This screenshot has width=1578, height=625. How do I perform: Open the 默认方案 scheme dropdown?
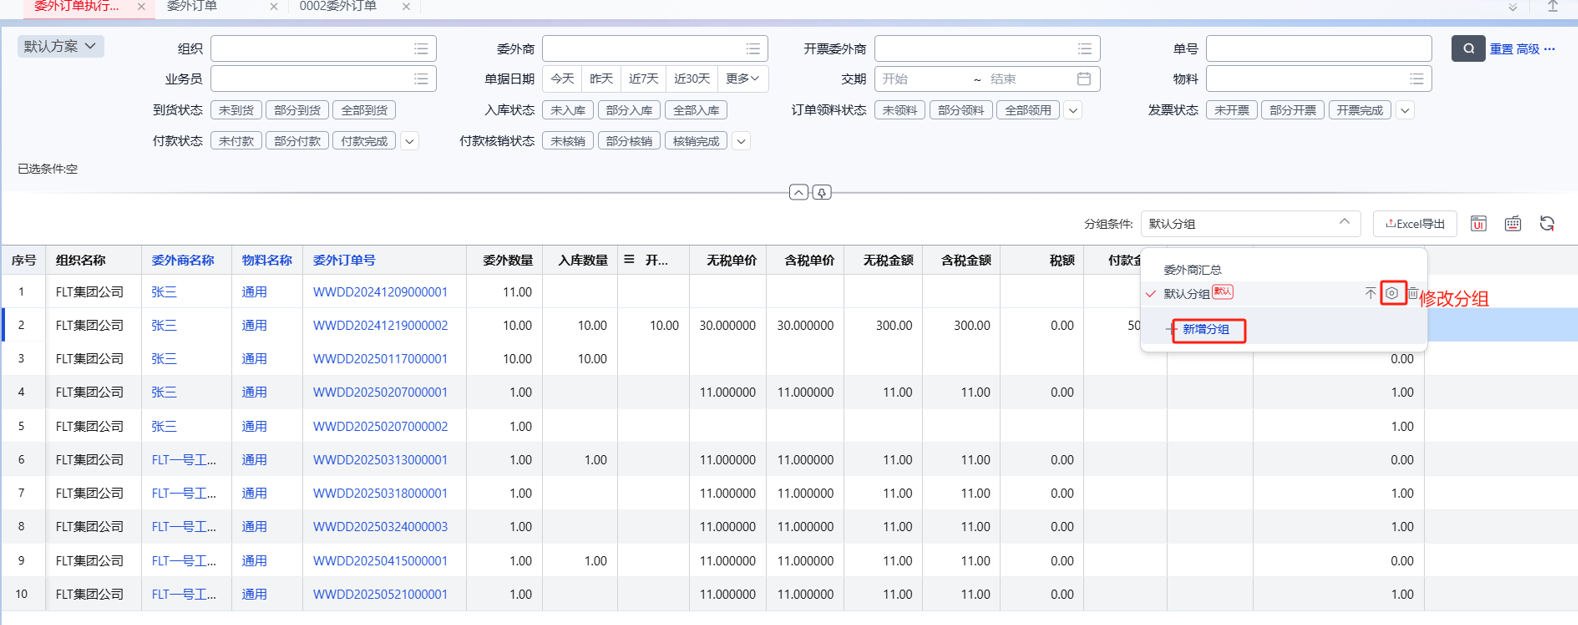click(60, 46)
